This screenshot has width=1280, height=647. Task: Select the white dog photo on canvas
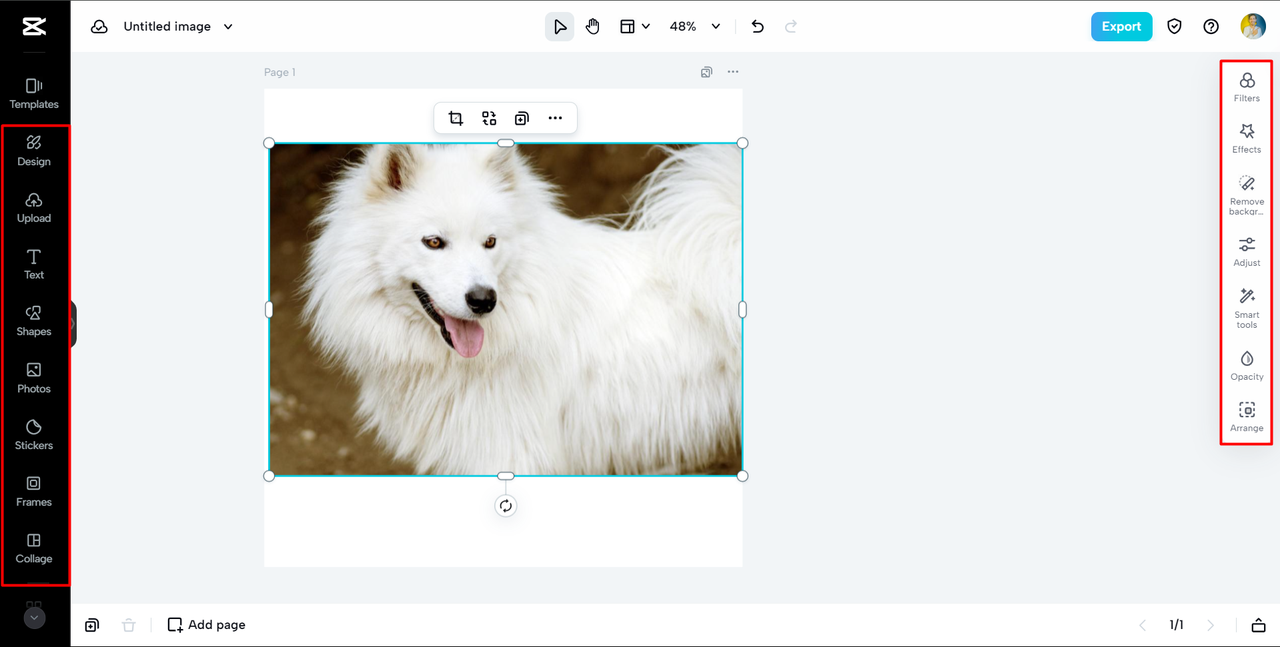(506, 310)
